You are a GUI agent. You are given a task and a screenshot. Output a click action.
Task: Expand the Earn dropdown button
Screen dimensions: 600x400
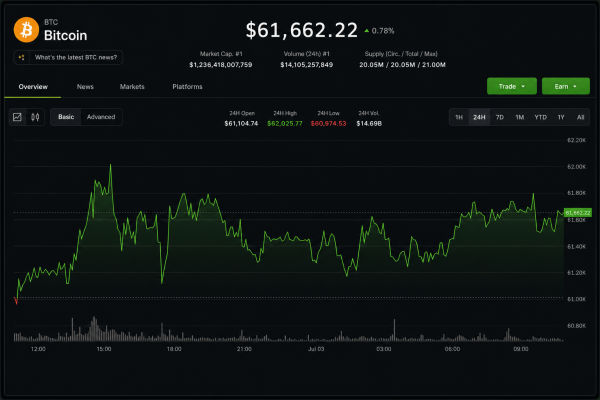point(566,86)
